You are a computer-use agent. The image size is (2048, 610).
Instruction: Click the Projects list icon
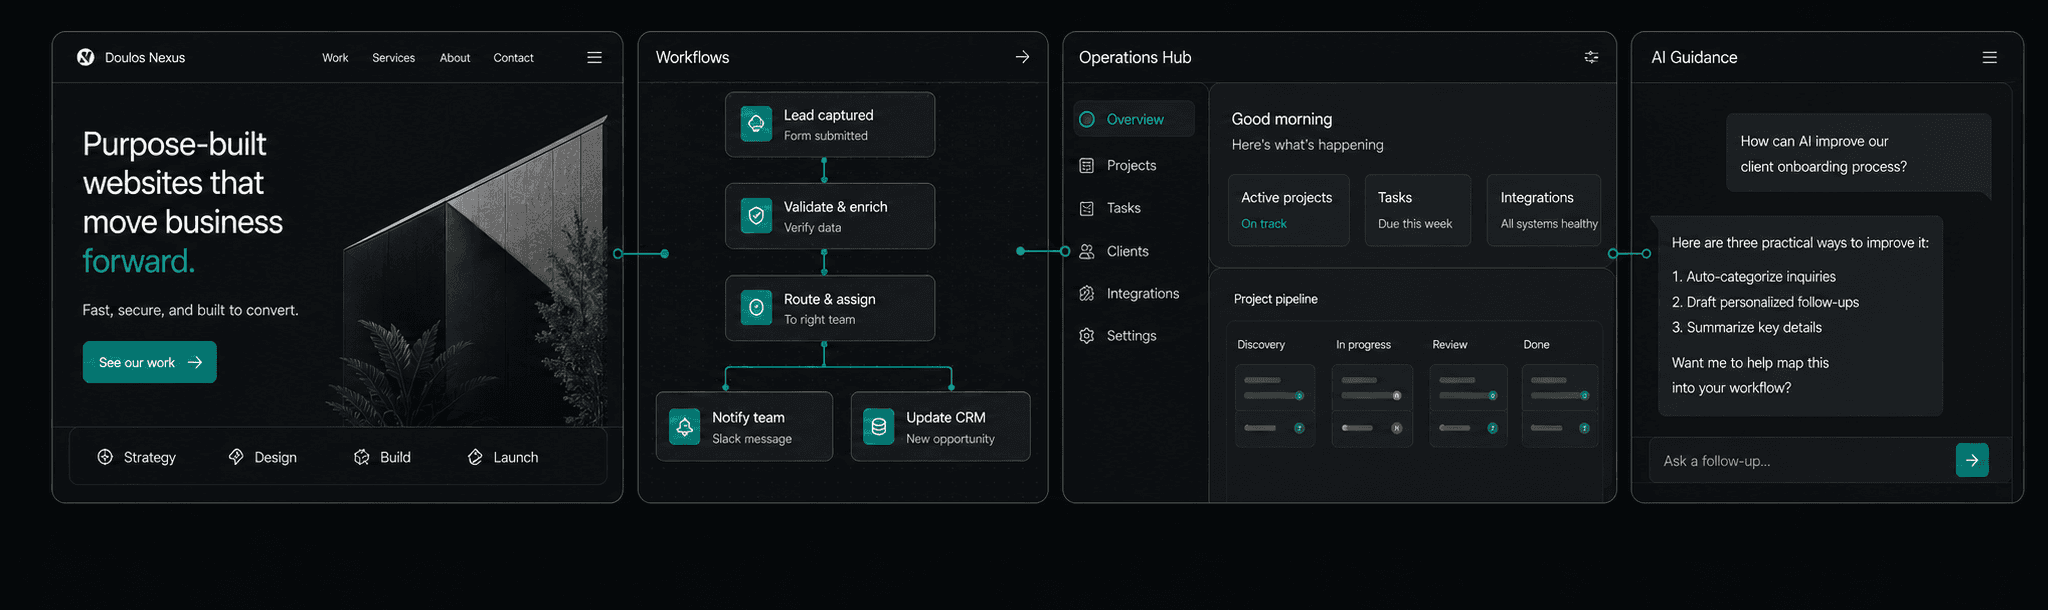[1087, 165]
